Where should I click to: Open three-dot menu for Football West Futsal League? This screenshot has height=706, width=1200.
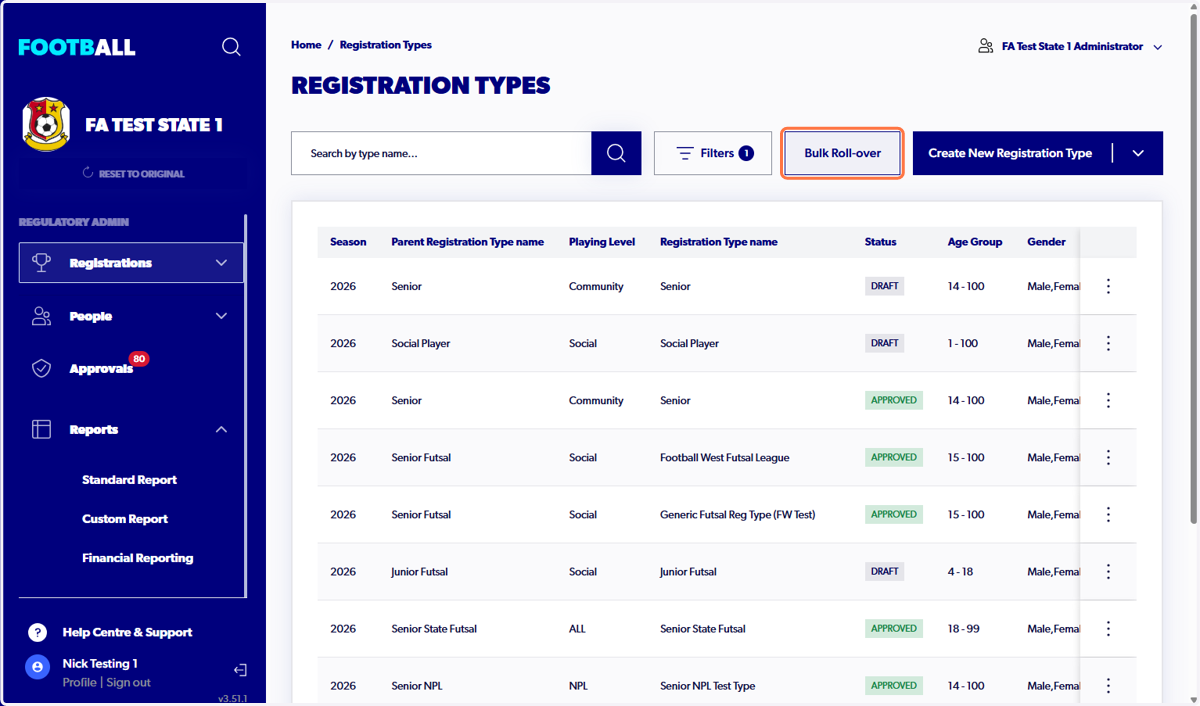(x=1108, y=457)
